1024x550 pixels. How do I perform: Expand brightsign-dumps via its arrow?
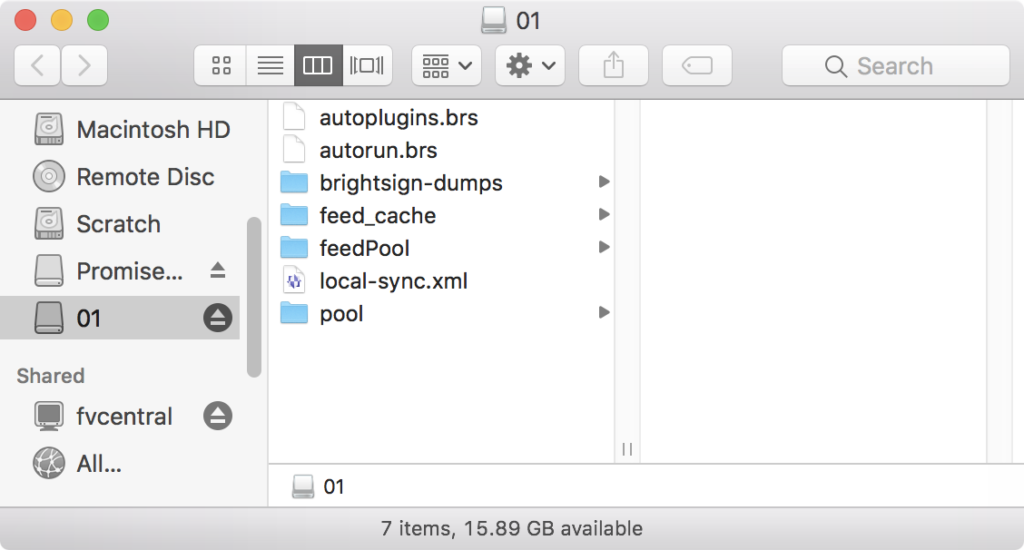[x=604, y=182]
